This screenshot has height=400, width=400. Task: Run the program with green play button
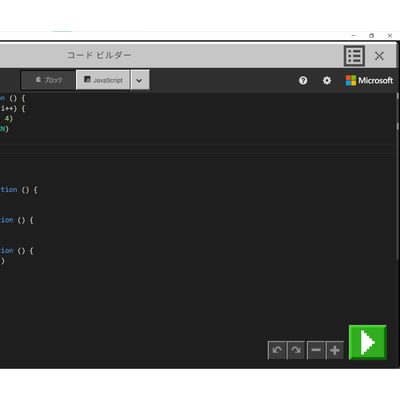pyautogui.click(x=368, y=342)
